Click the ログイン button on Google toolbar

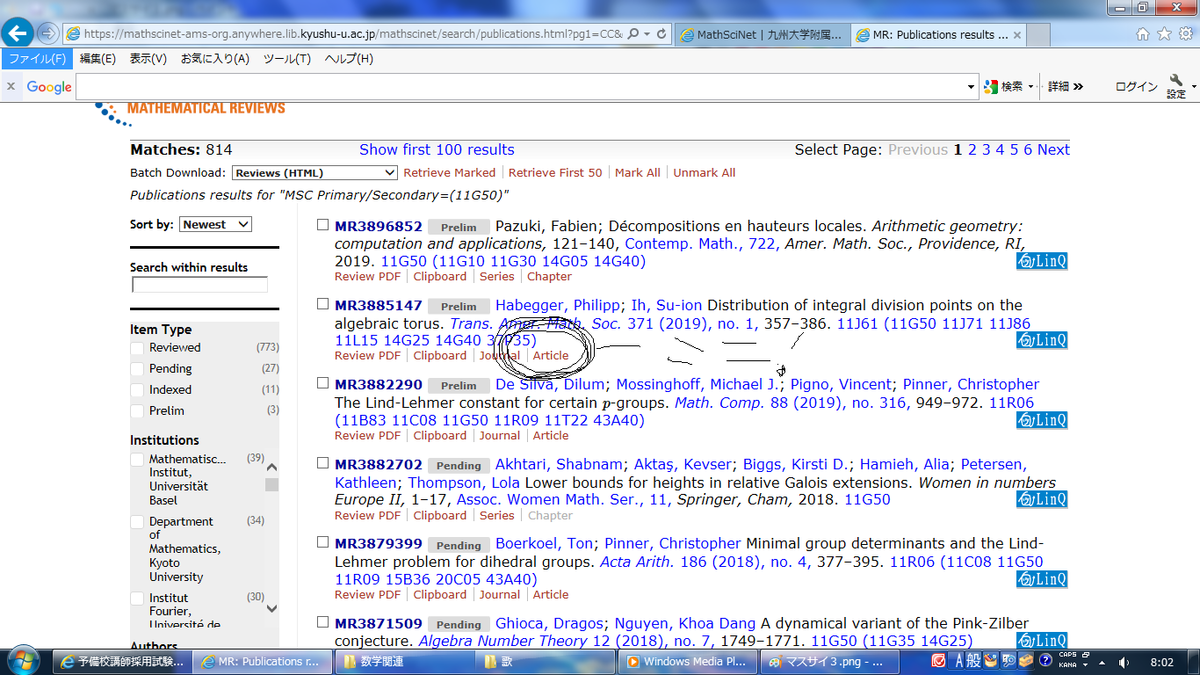pos(1137,87)
